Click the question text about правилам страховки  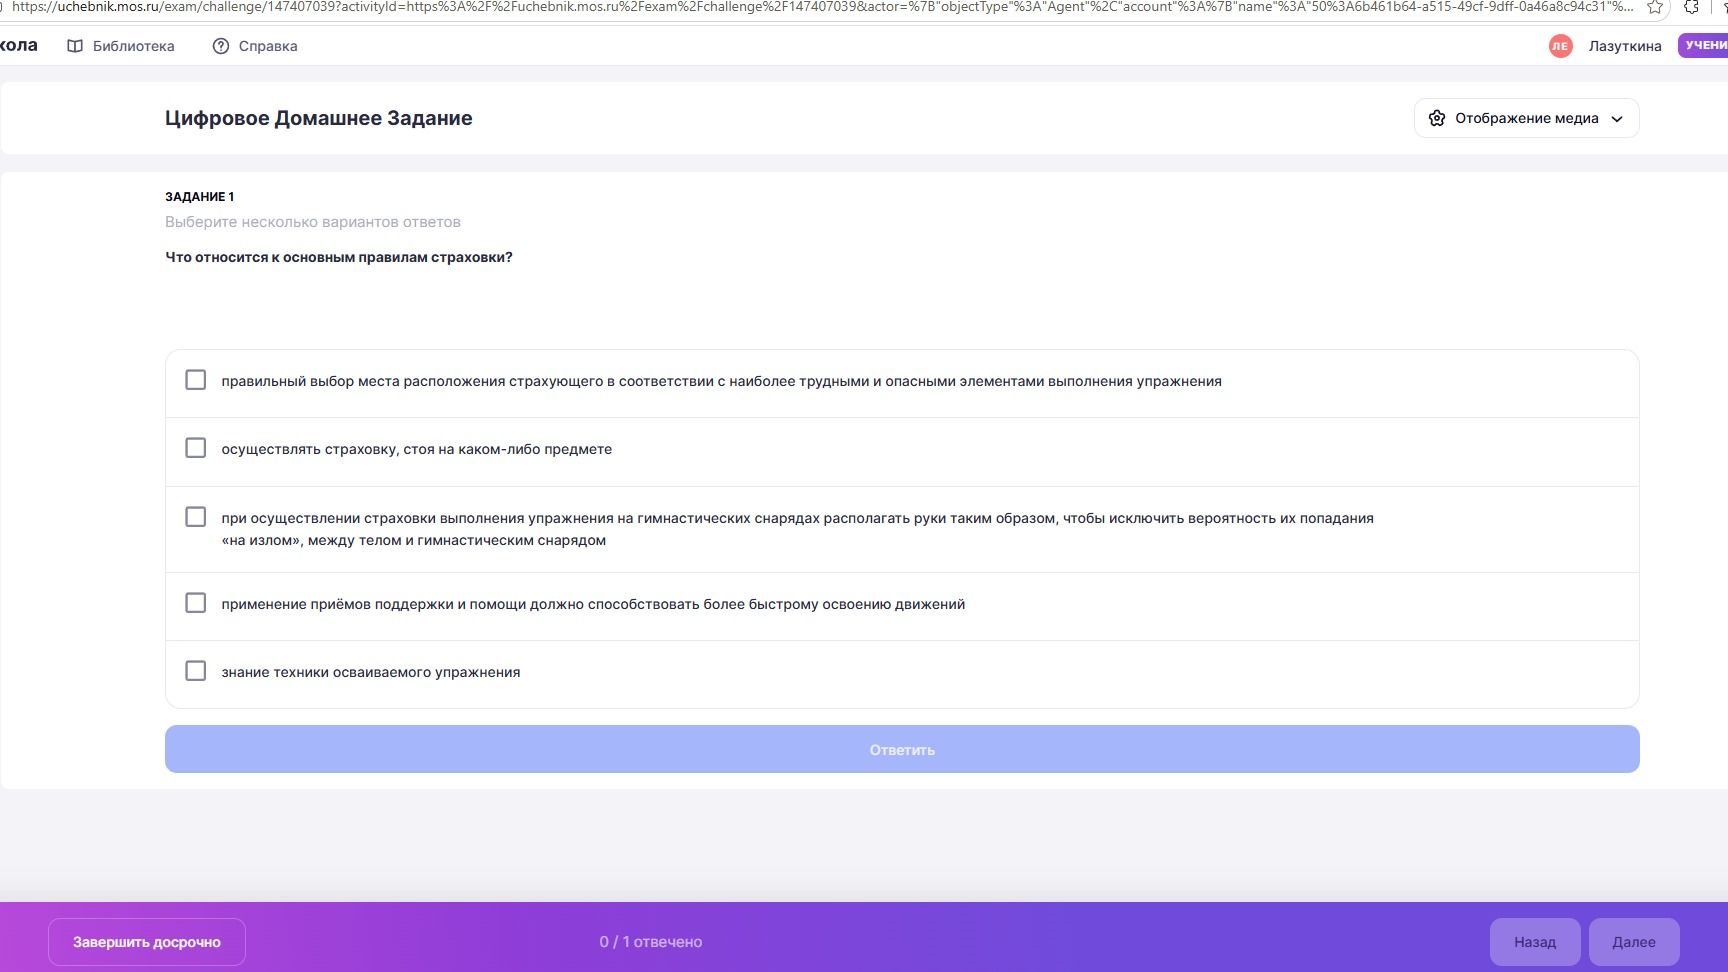pyautogui.click(x=339, y=257)
